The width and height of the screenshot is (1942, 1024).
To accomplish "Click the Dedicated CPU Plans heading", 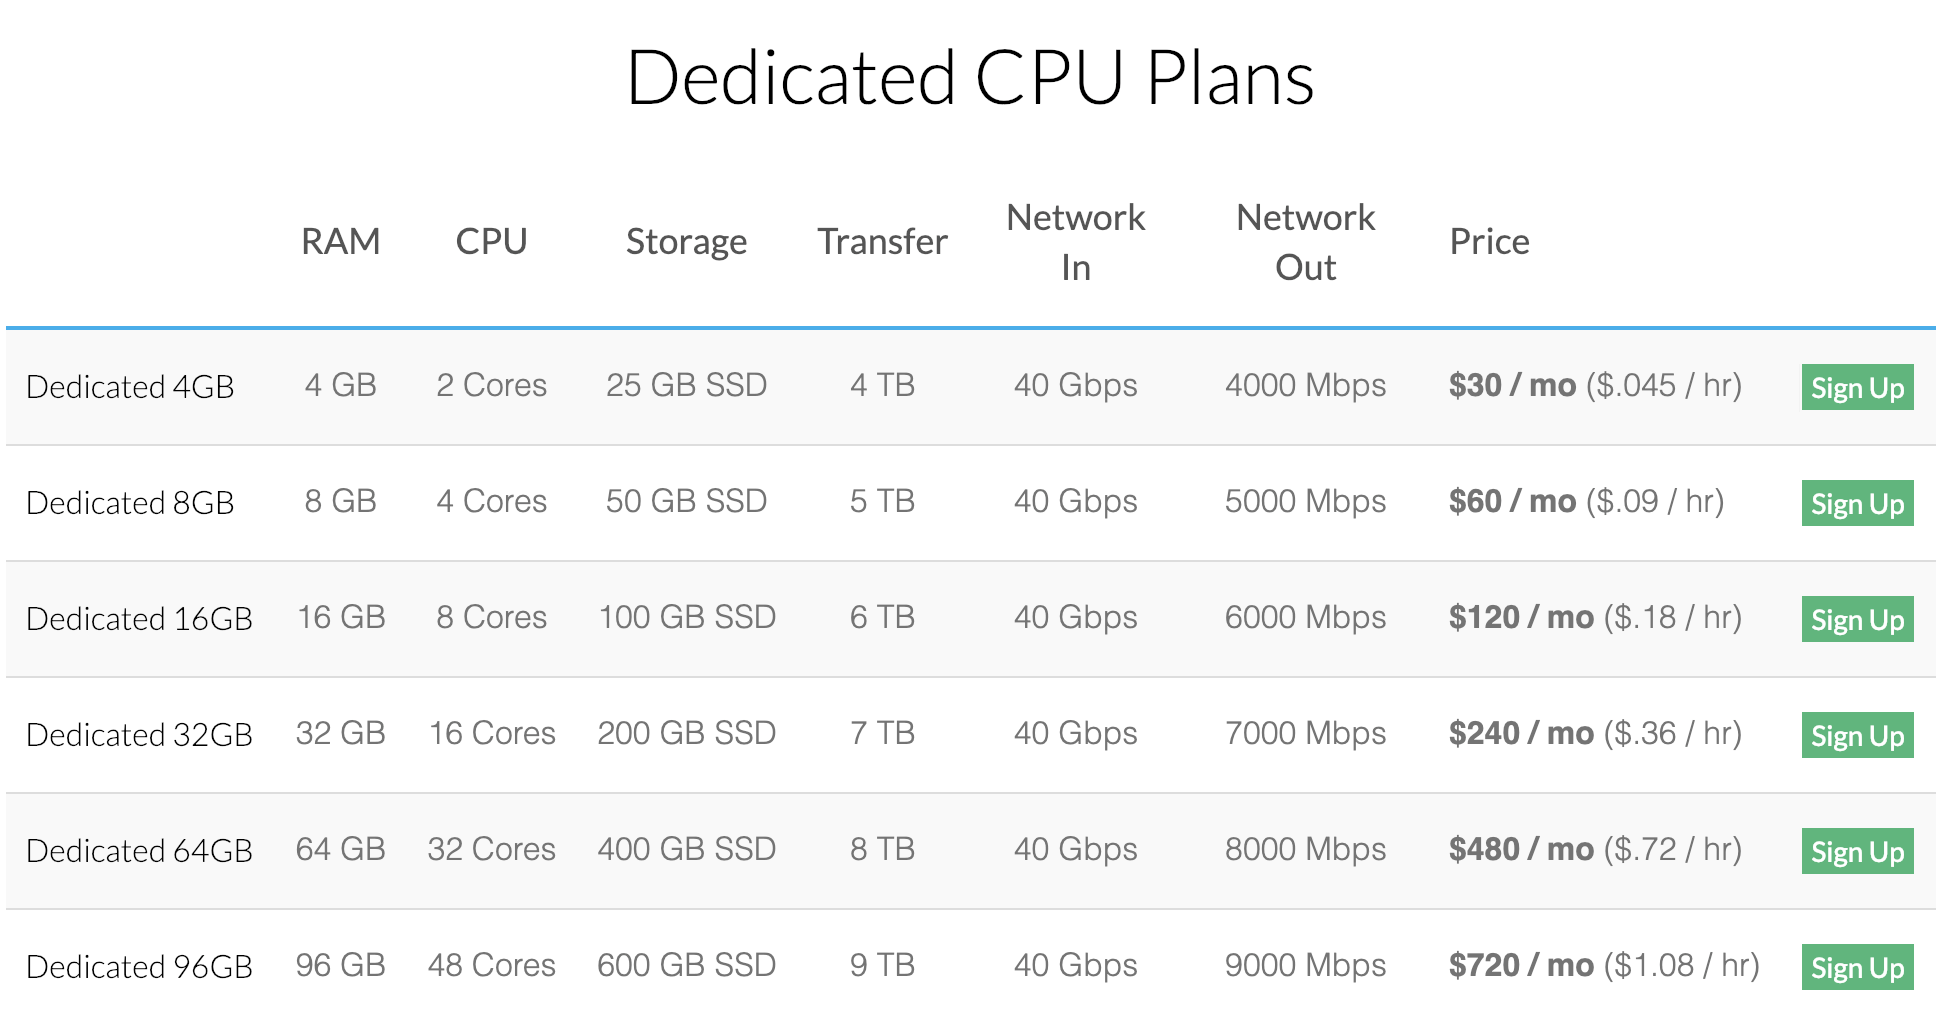I will 970,77.
